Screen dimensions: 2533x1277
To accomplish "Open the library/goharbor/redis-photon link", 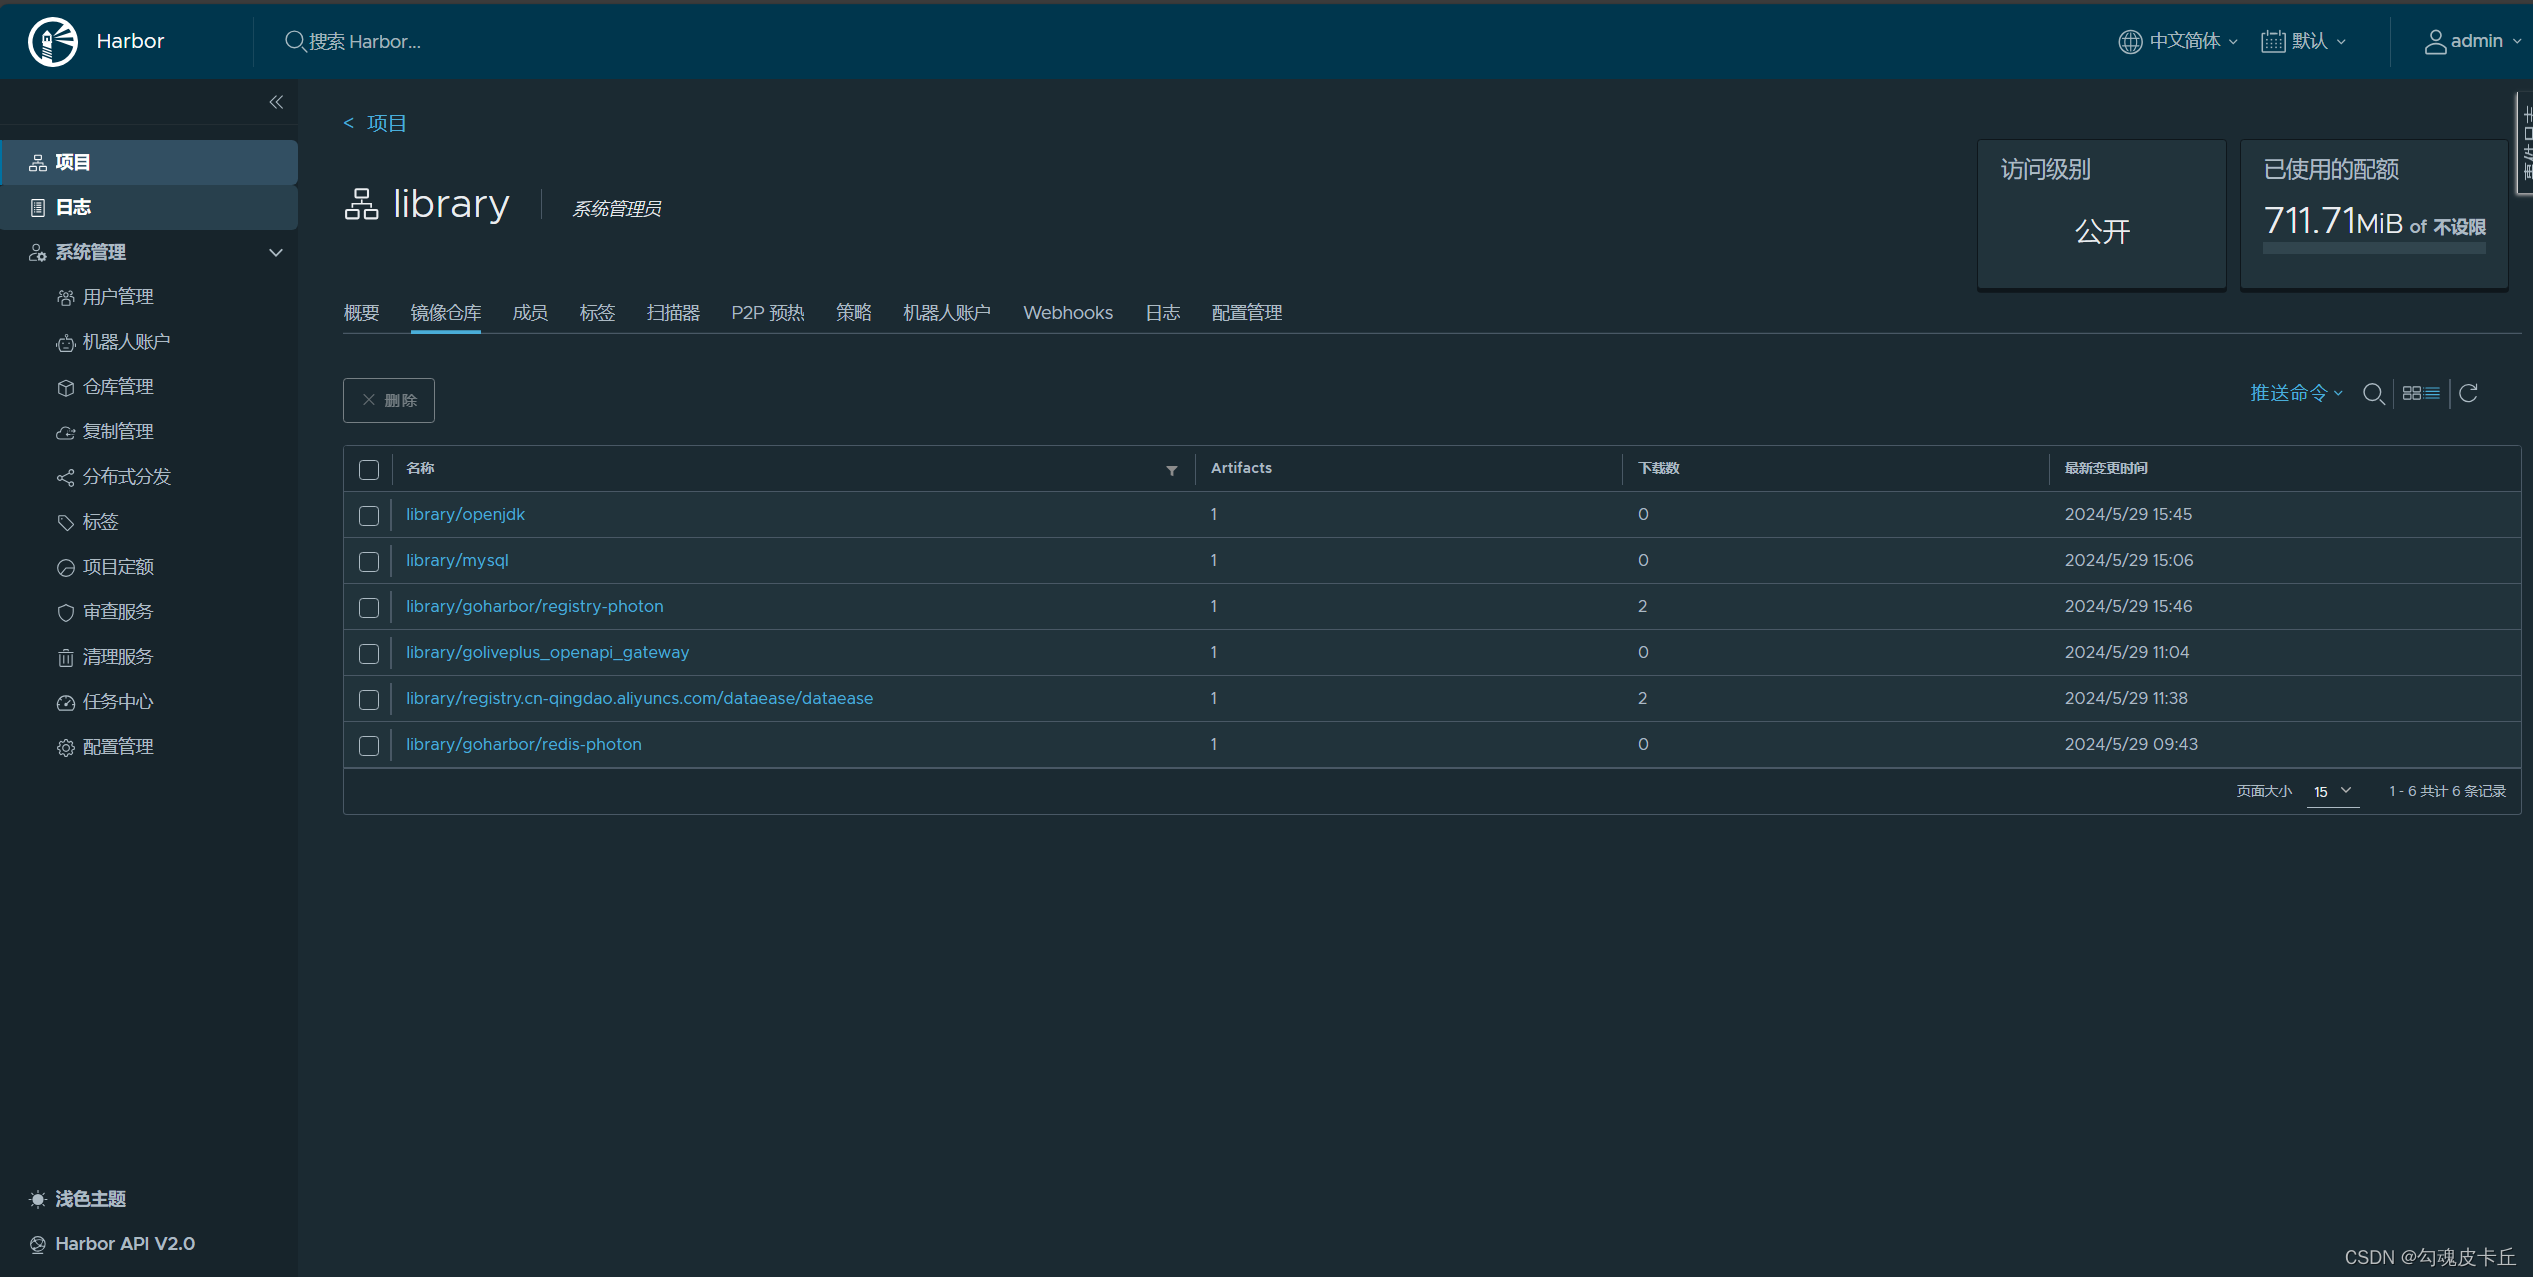I will click(x=523, y=744).
